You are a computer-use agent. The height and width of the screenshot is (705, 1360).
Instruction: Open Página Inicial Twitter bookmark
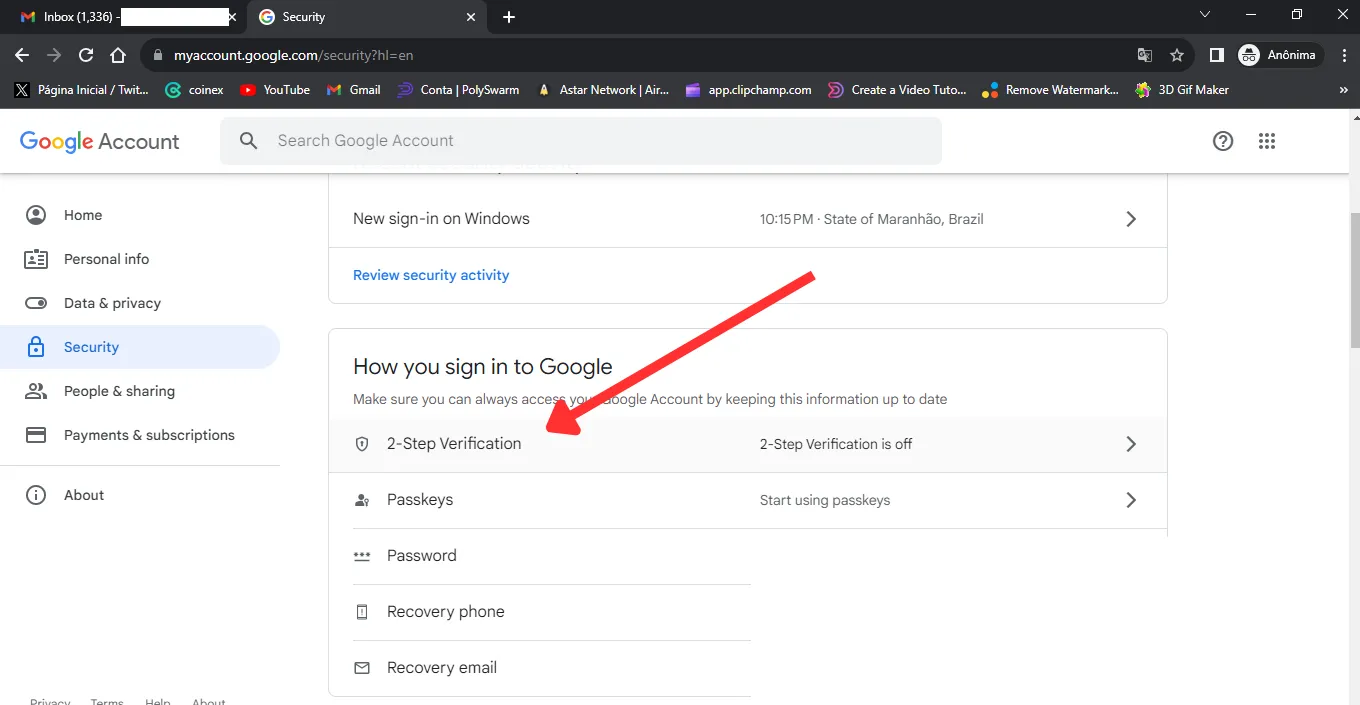point(81,89)
